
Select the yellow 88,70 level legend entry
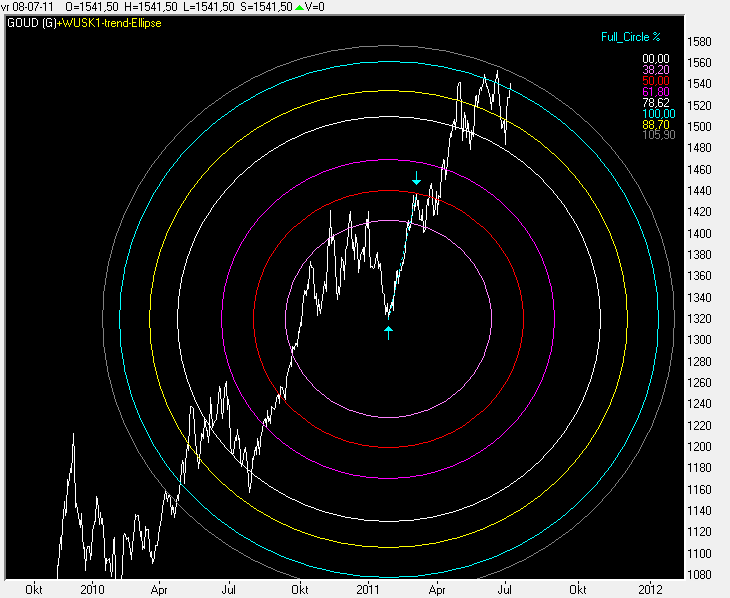pyautogui.click(x=655, y=123)
